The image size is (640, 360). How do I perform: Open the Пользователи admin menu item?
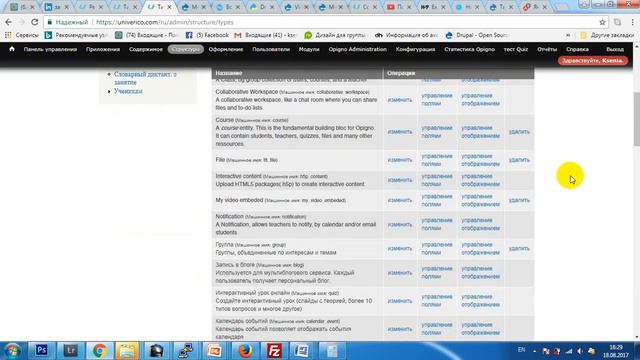(271, 49)
